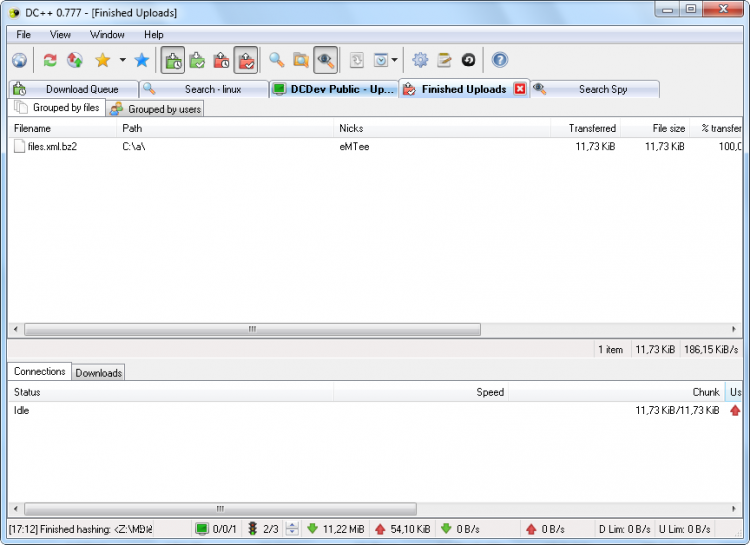Toggle the Download Queue toolbar button
The width and height of the screenshot is (750, 545).
point(173,60)
